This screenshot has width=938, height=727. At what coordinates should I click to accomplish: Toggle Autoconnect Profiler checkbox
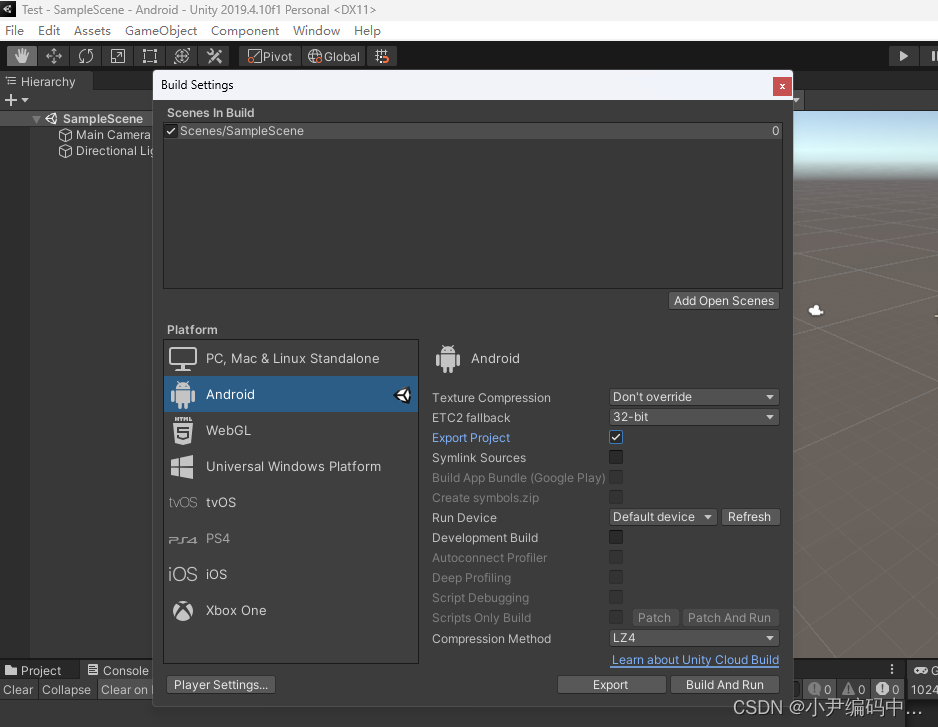tap(616, 558)
